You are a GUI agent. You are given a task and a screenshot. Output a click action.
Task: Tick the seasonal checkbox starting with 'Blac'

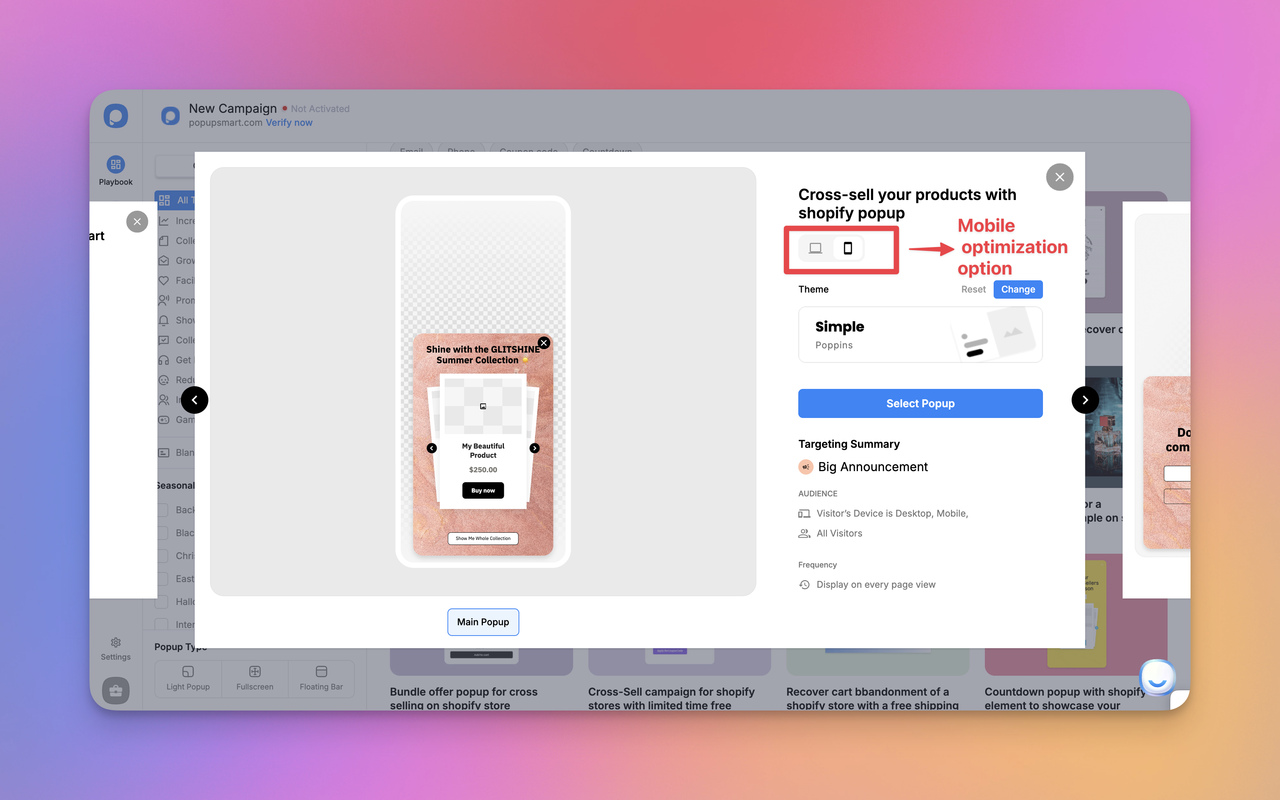[x=162, y=533]
